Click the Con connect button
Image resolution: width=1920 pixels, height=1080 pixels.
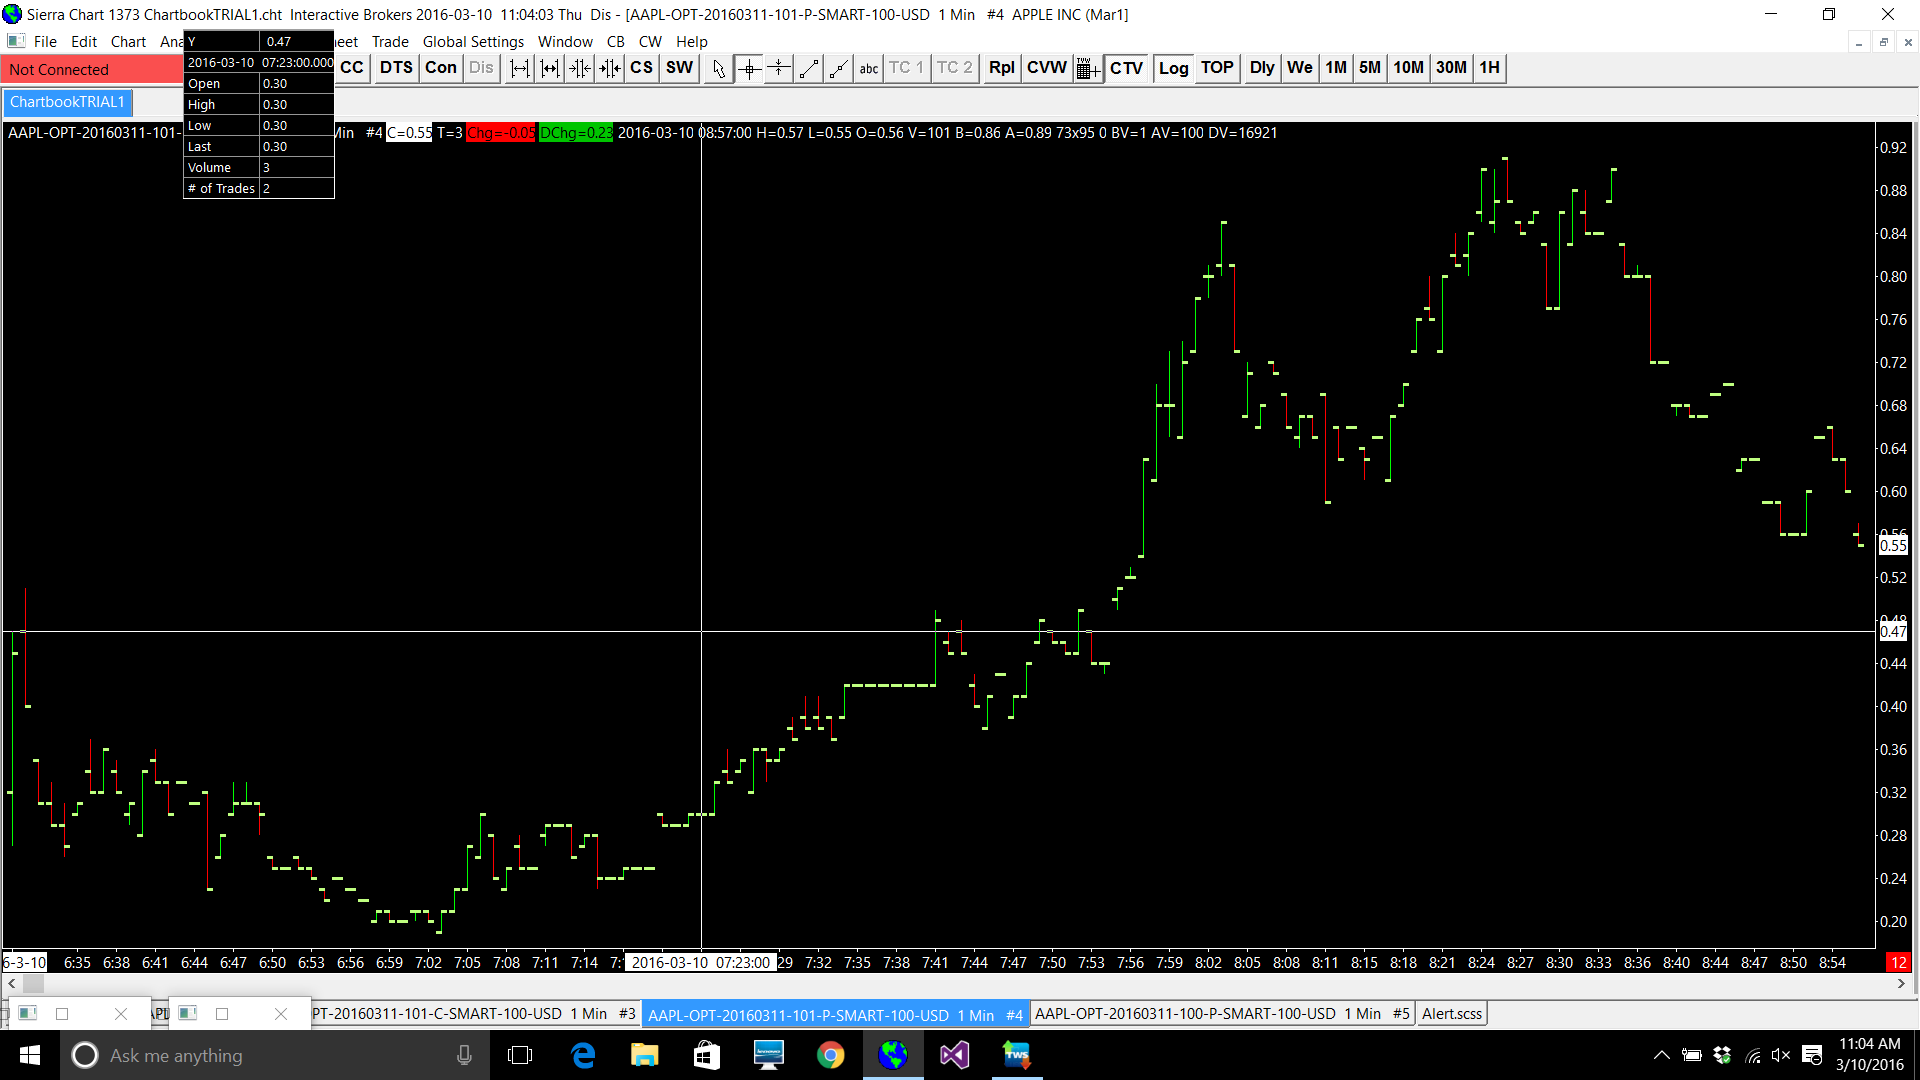441,68
